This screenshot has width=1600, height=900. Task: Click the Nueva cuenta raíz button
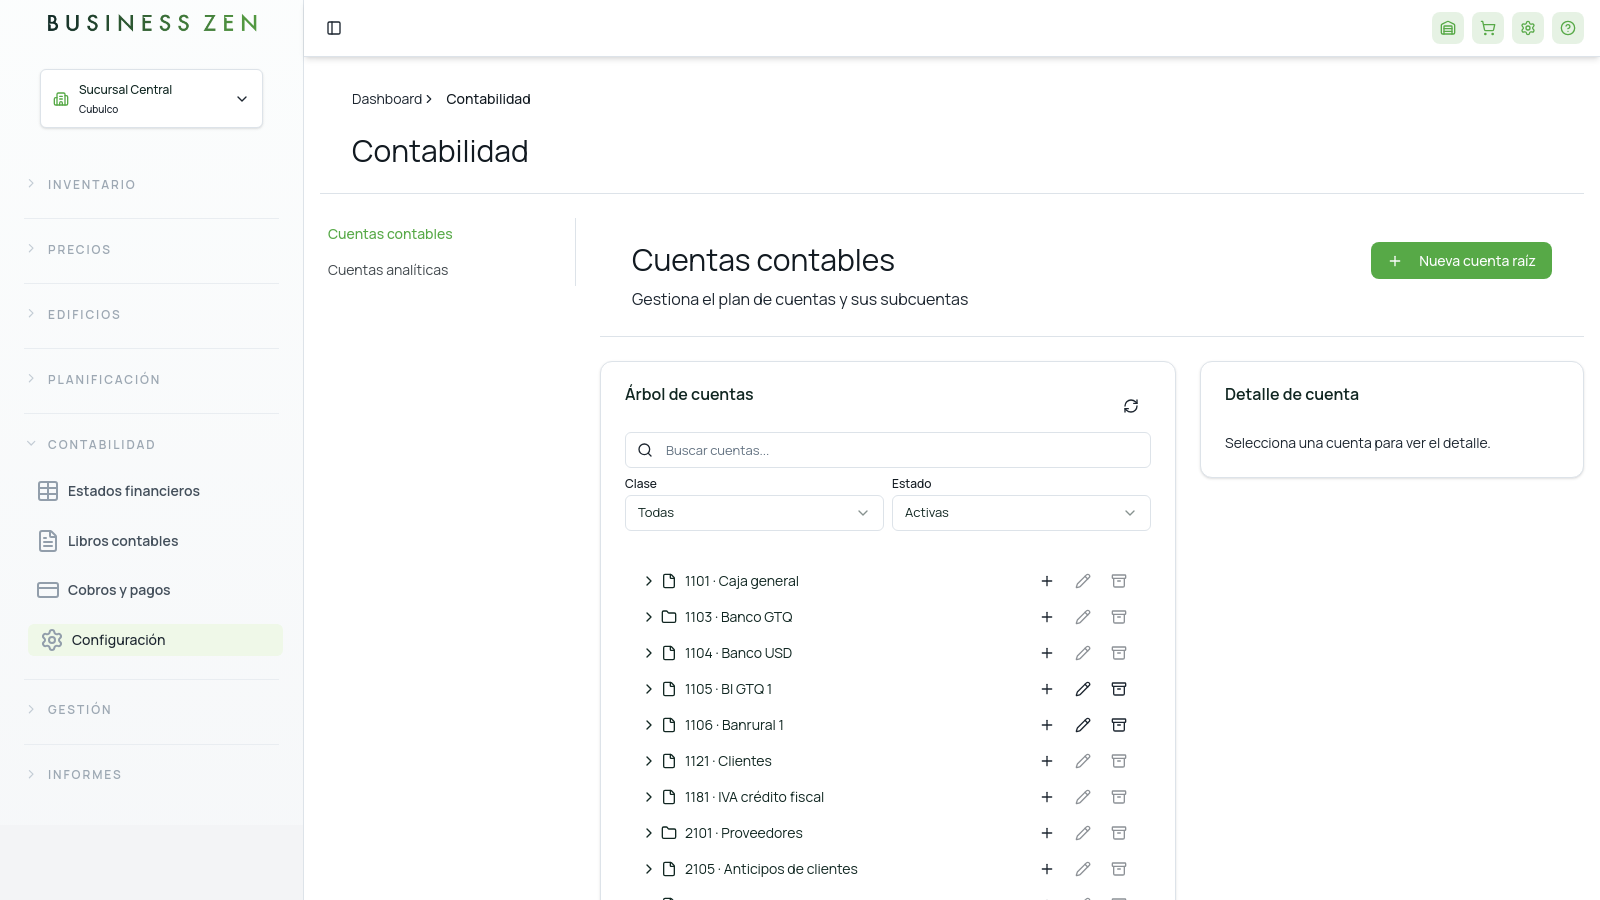point(1461,261)
